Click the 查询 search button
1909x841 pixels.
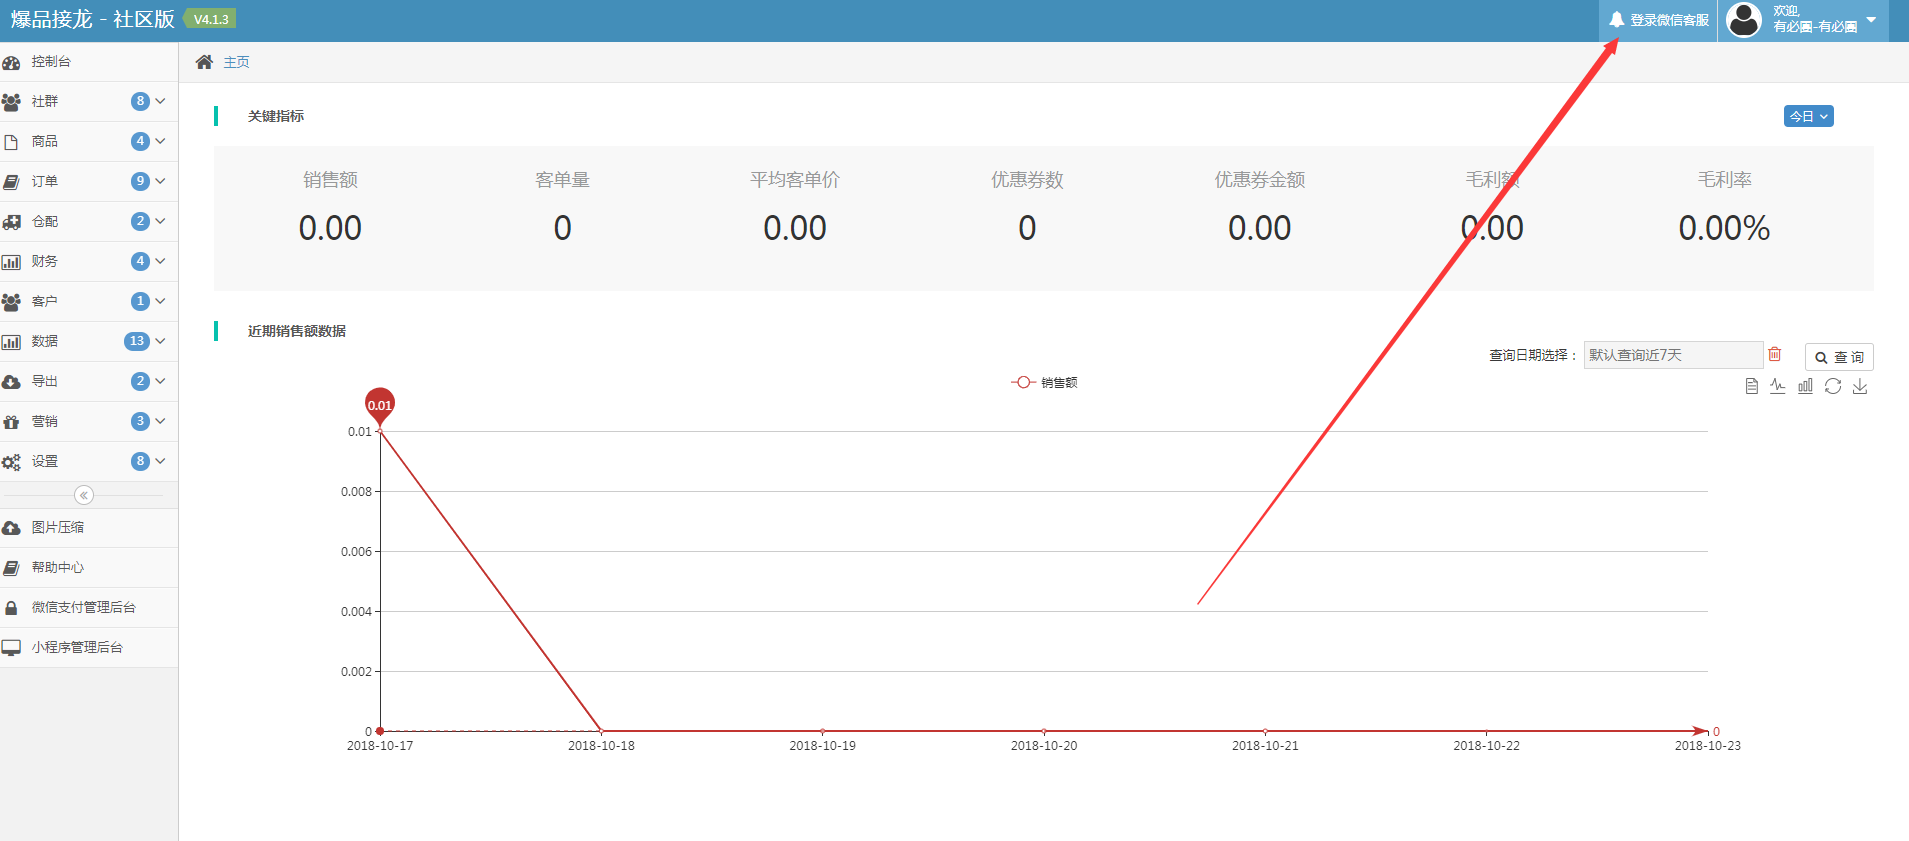(x=1839, y=357)
